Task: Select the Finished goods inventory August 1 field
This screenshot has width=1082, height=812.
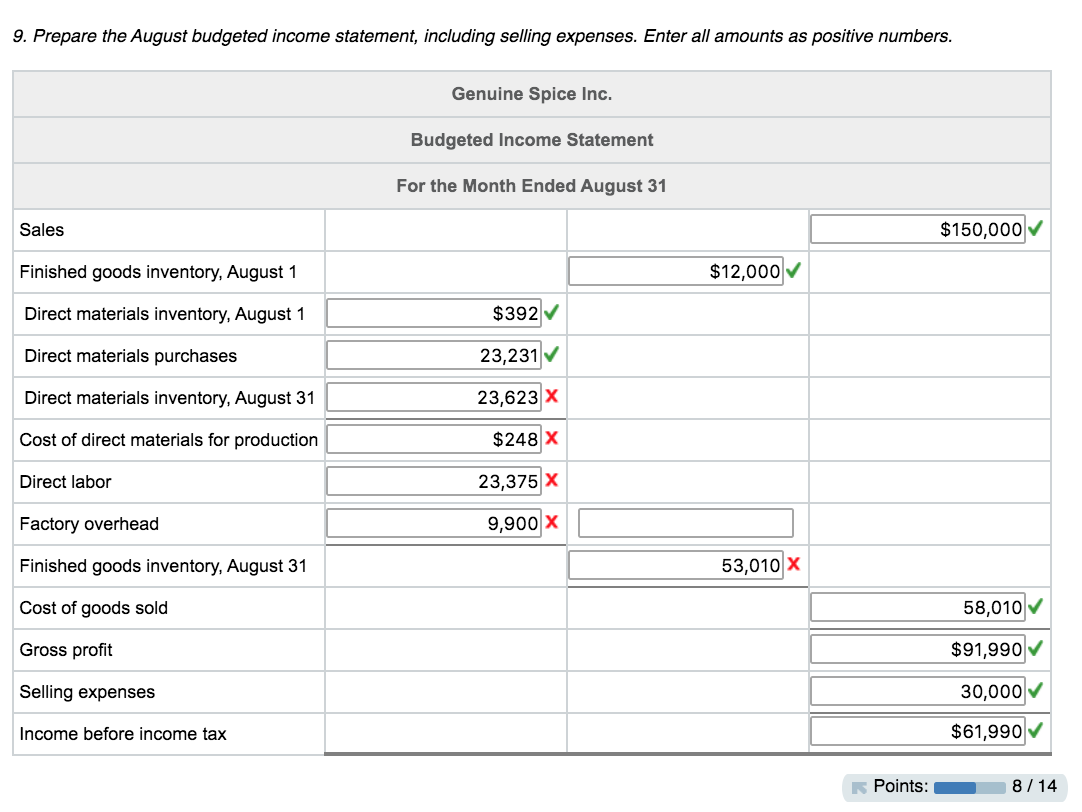Action: tap(676, 271)
